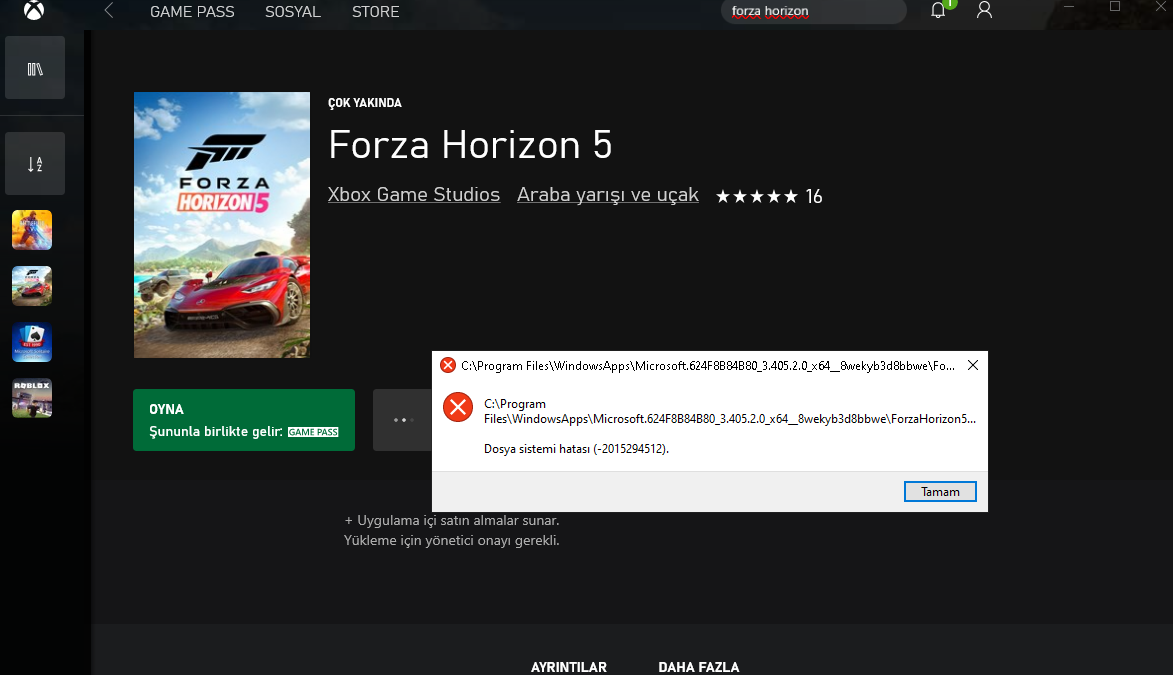Open the STORE tab
This screenshot has height=675, width=1173.
[x=376, y=12]
